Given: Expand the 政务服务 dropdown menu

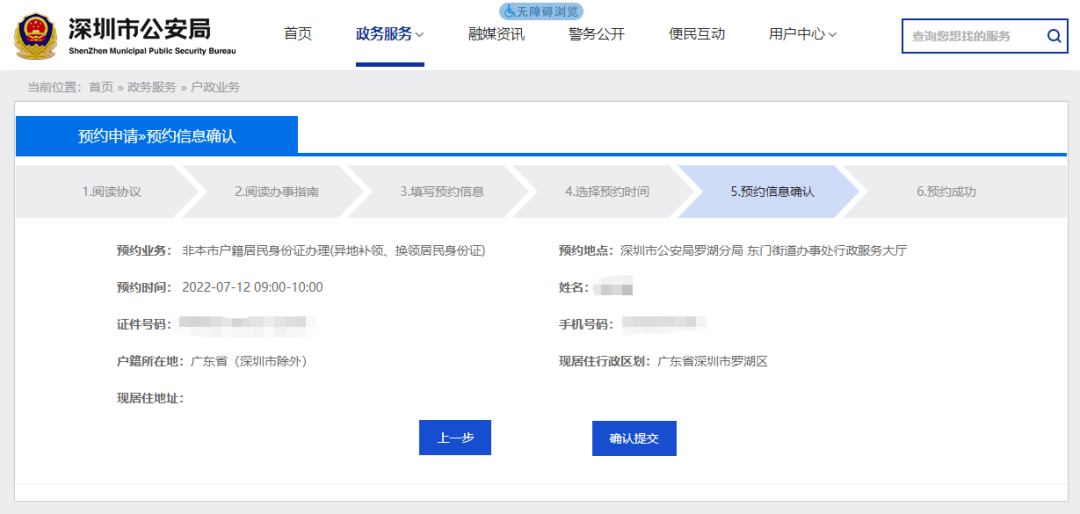Looking at the screenshot, I should (x=390, y=34).
